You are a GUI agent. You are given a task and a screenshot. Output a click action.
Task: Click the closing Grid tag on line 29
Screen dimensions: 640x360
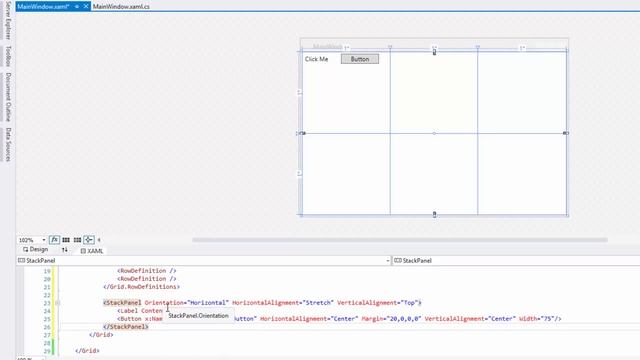point(87,351)
